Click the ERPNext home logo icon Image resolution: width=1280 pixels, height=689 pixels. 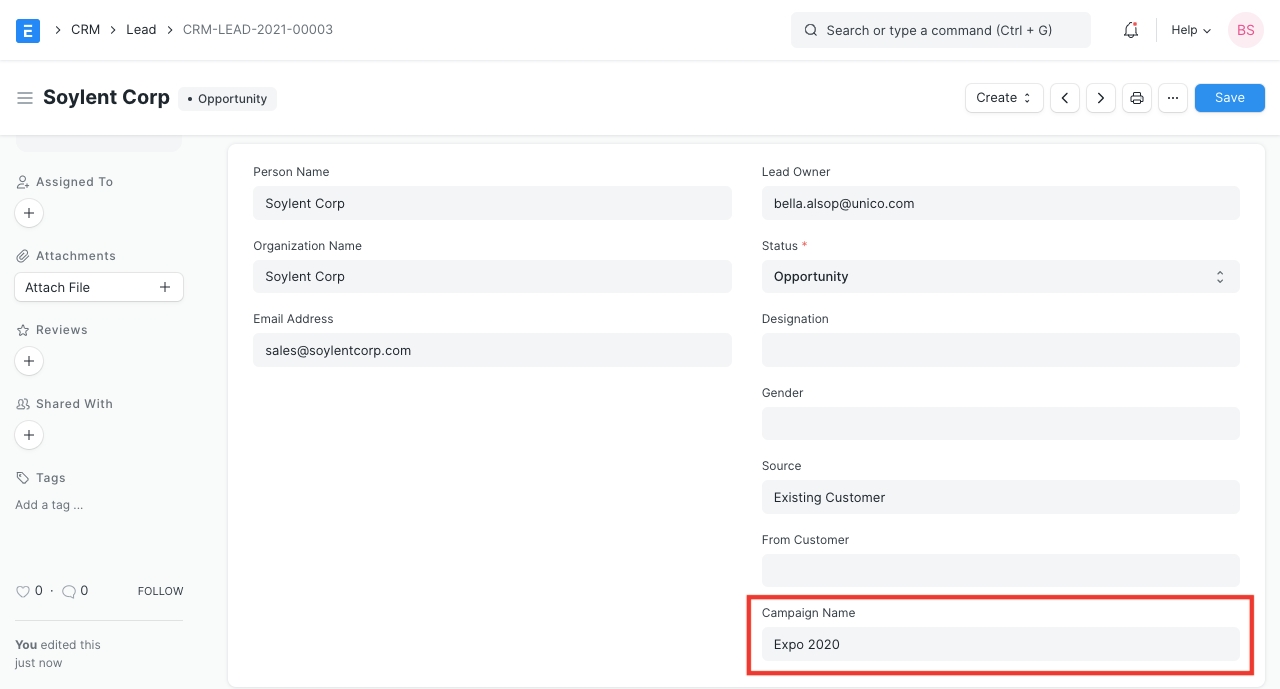point(28,30)
